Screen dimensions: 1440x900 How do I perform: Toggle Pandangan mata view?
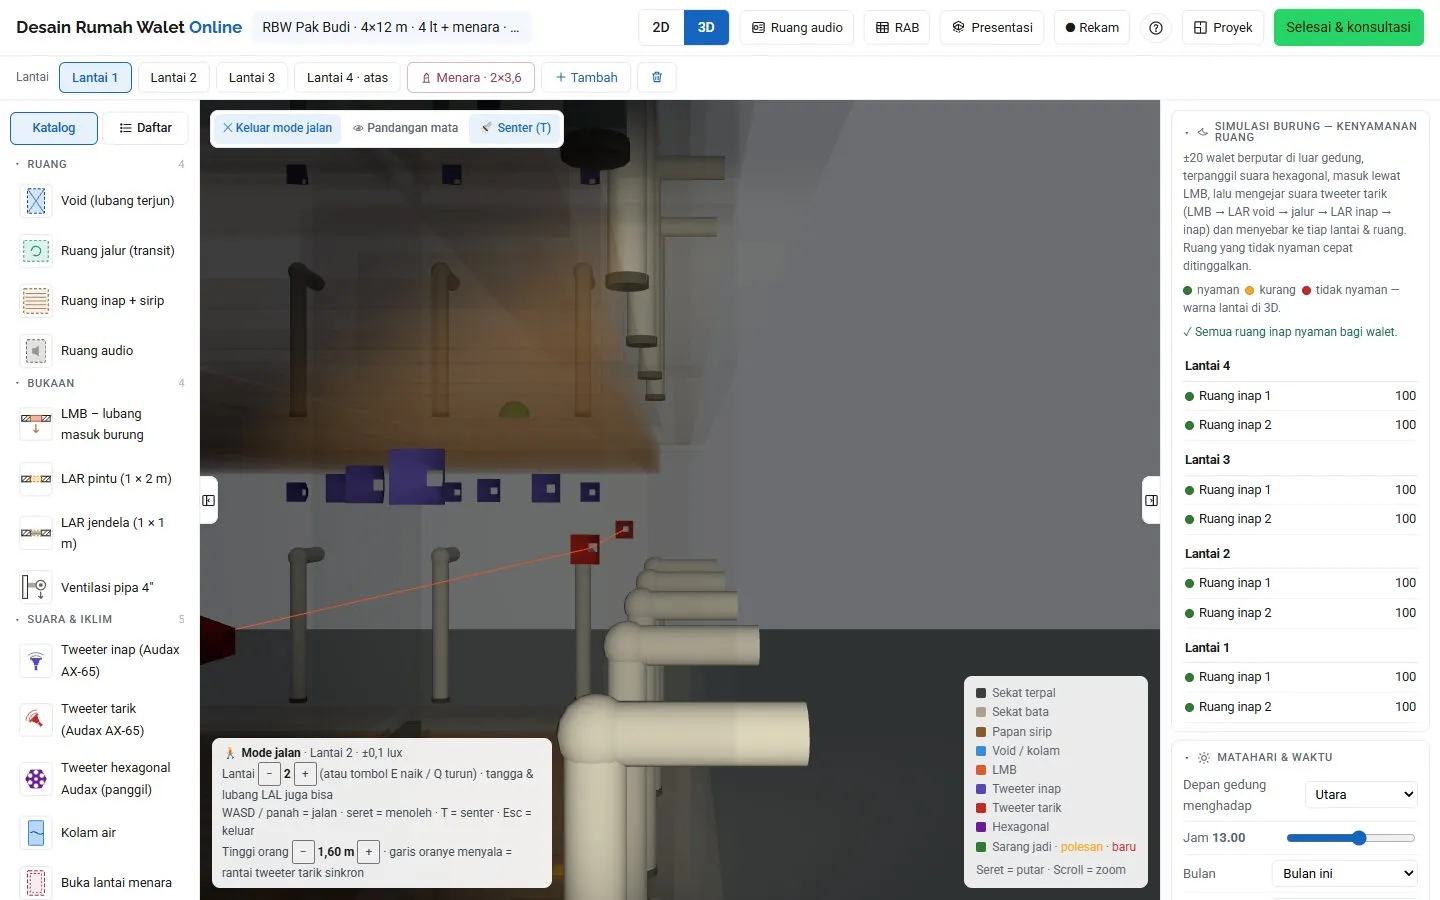pyautogui.click(x=406, y=128)
